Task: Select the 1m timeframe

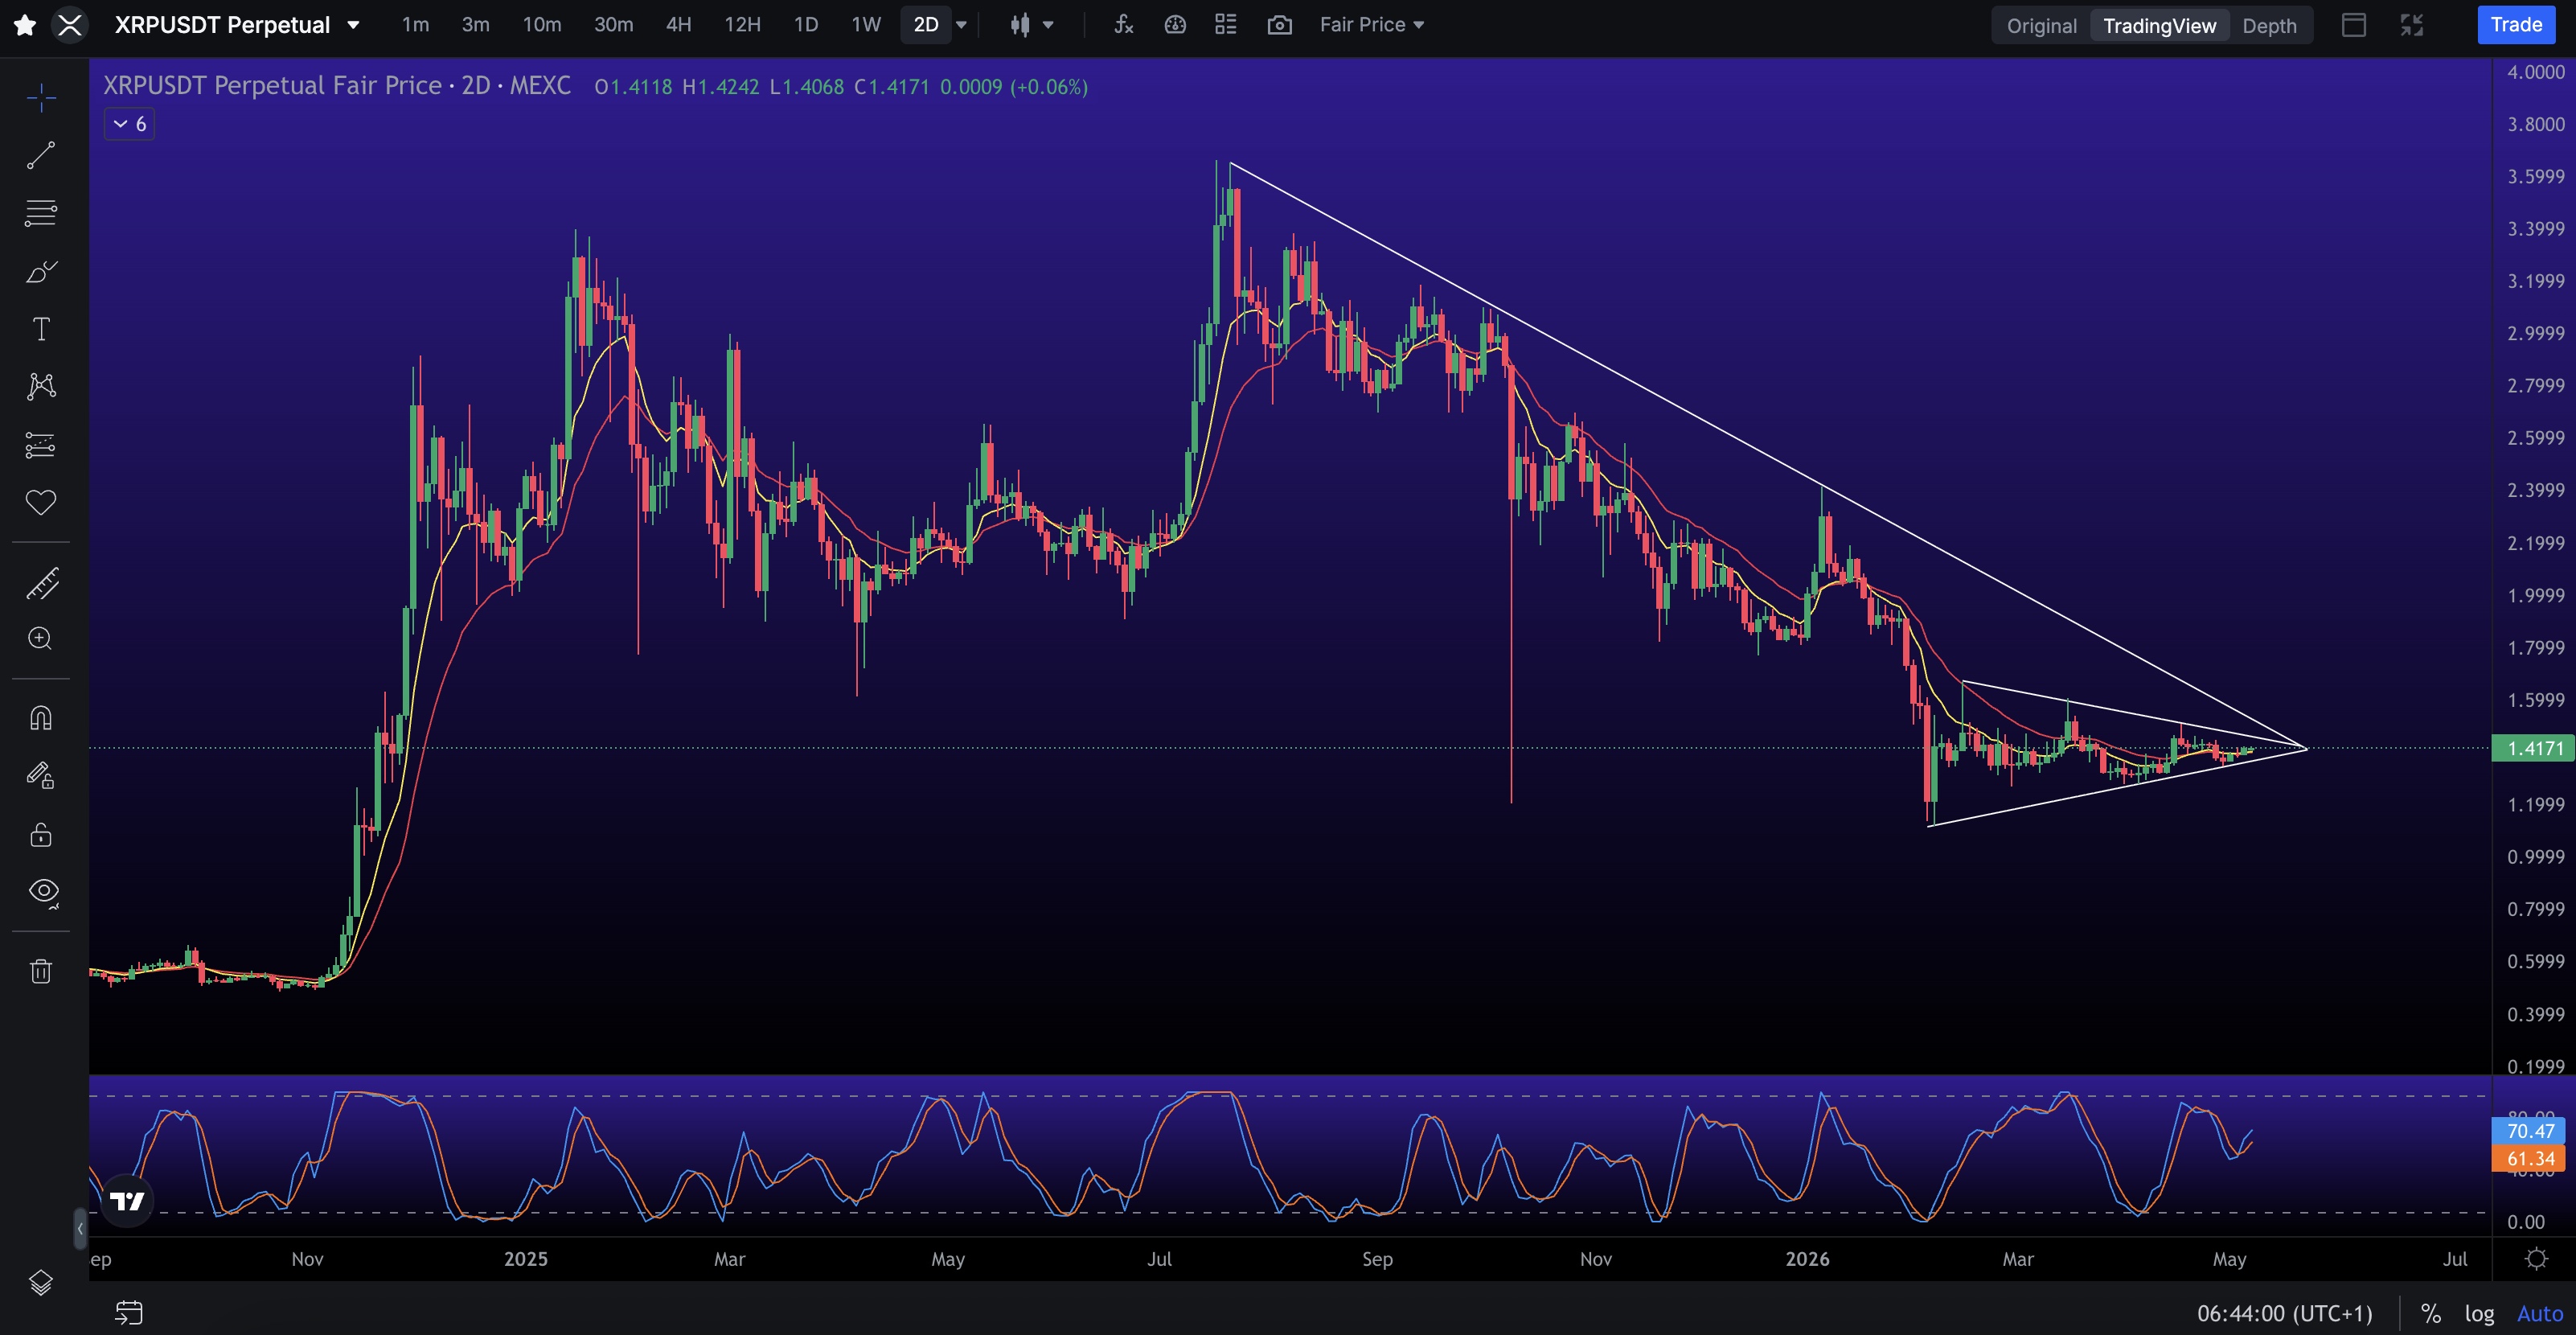Action: pos(415,25)
